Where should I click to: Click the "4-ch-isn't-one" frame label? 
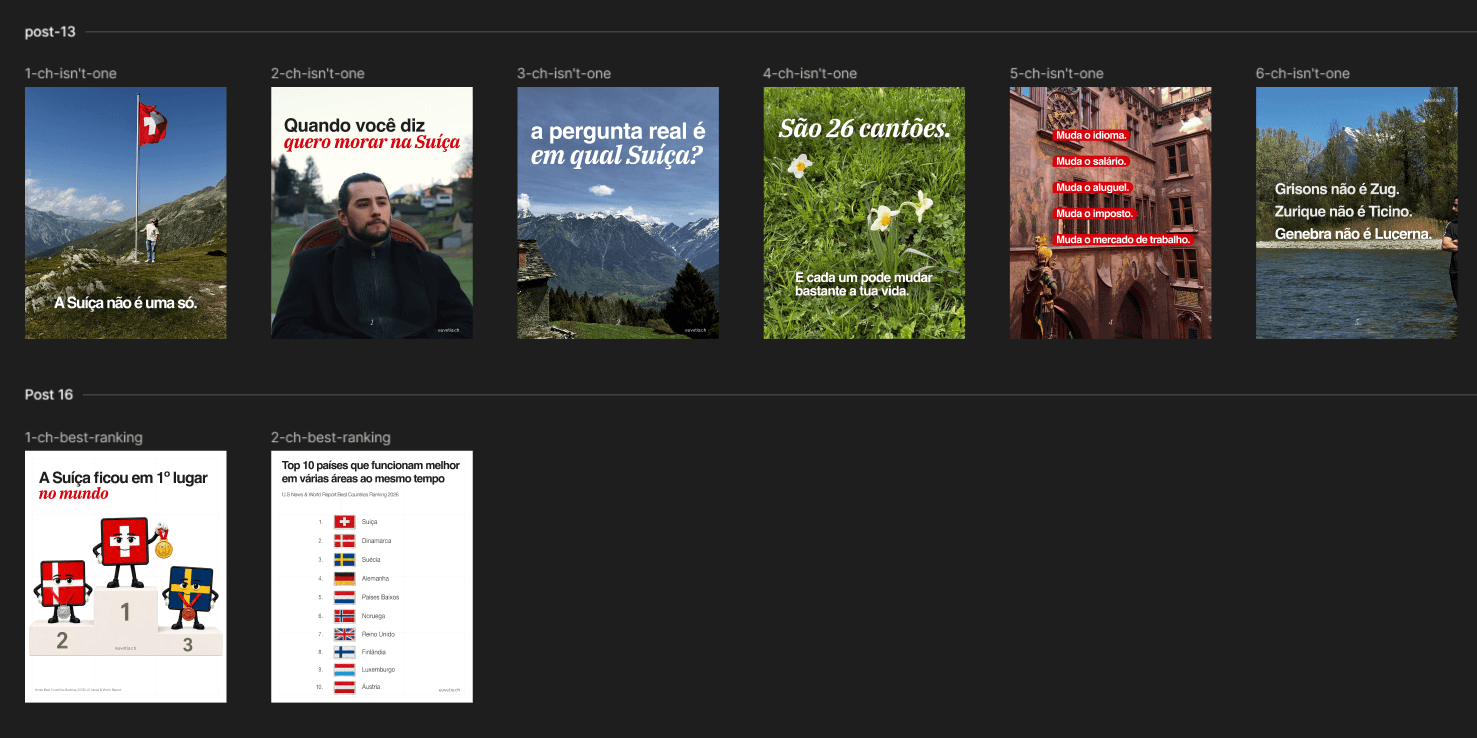(x=810, y=73)
